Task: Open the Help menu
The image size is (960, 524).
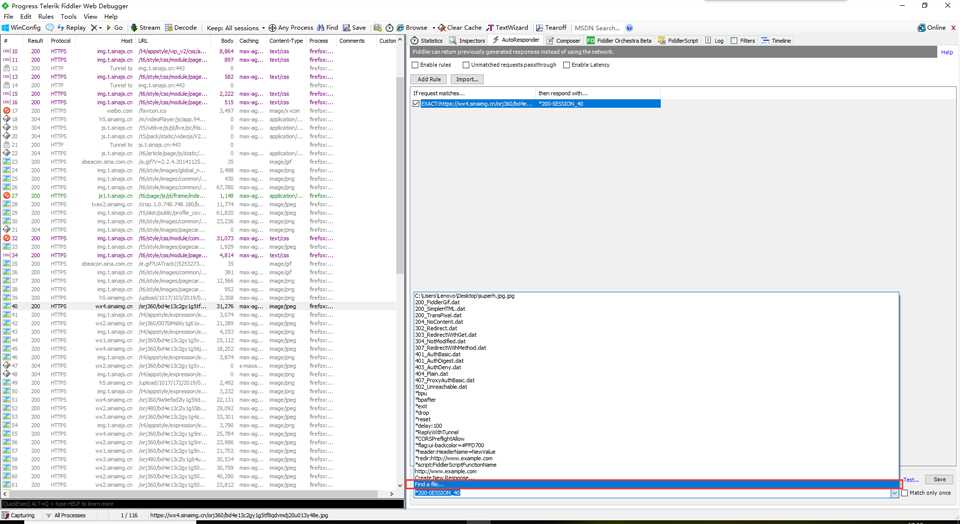Action: coord(111,17)
